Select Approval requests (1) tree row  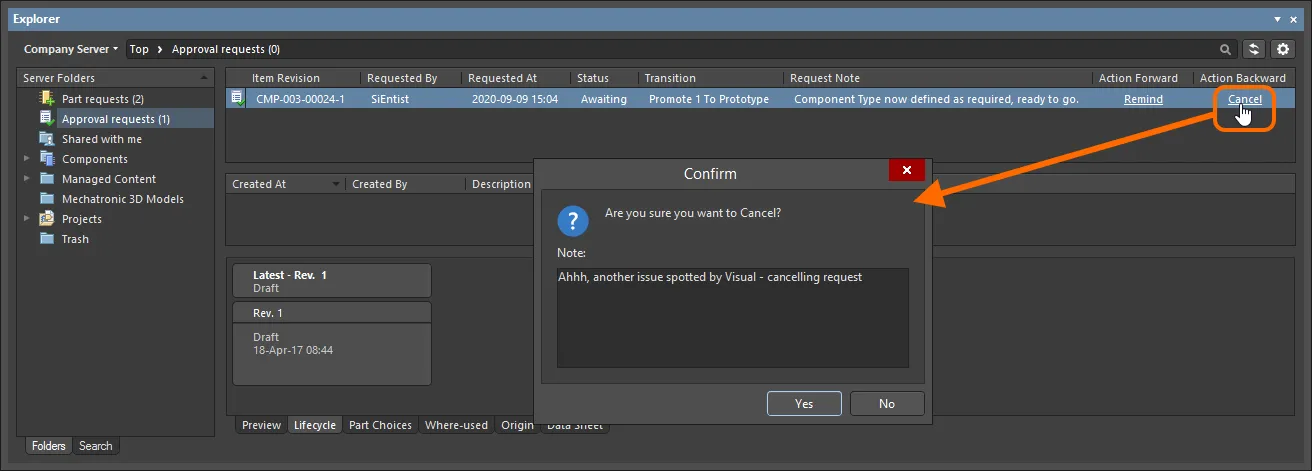tap(116, 119)
